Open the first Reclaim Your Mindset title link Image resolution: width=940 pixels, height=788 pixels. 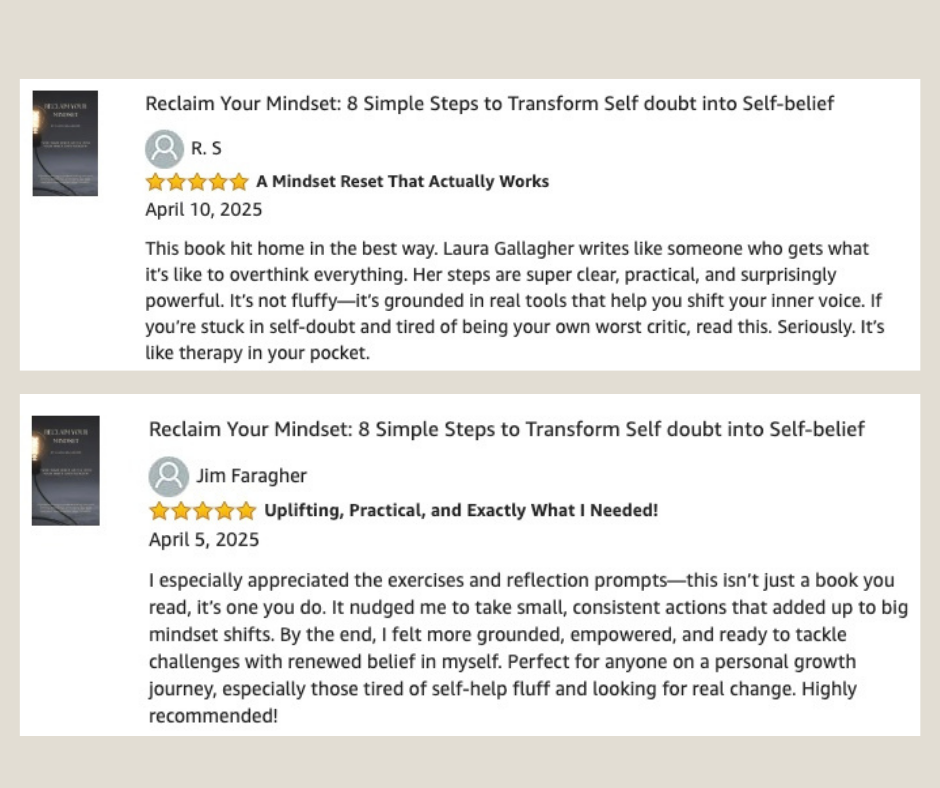[x=489, y=104]
